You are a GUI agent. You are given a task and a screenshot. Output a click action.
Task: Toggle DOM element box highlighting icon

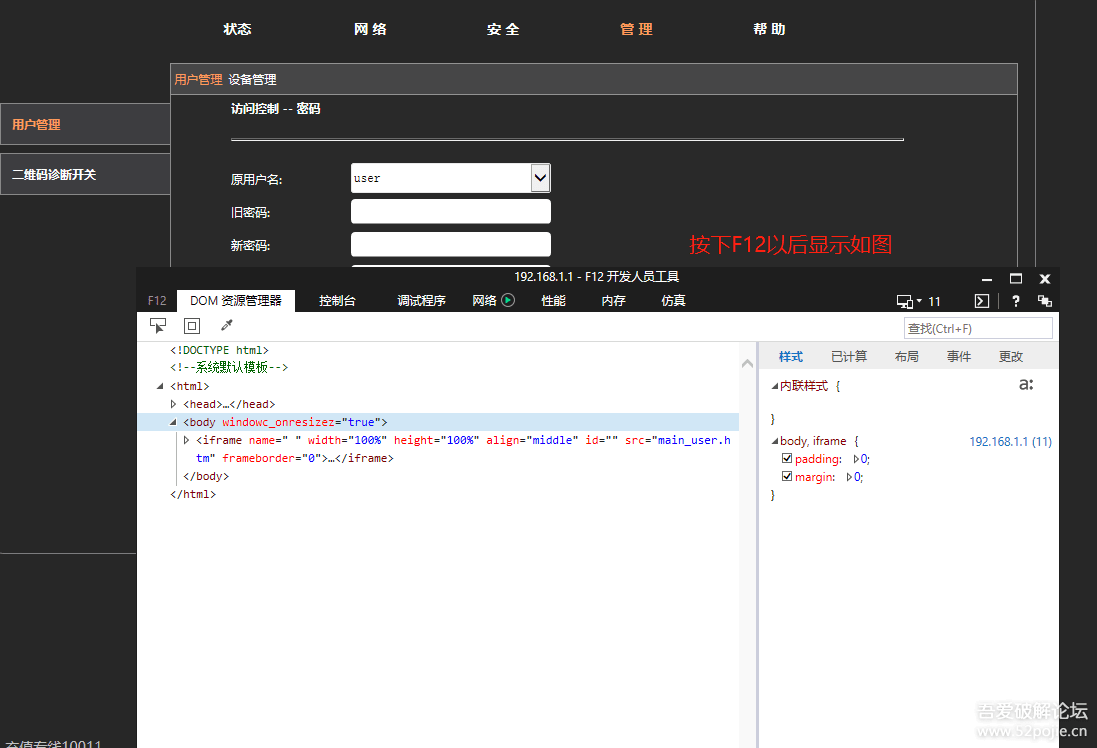pos(192,325)
